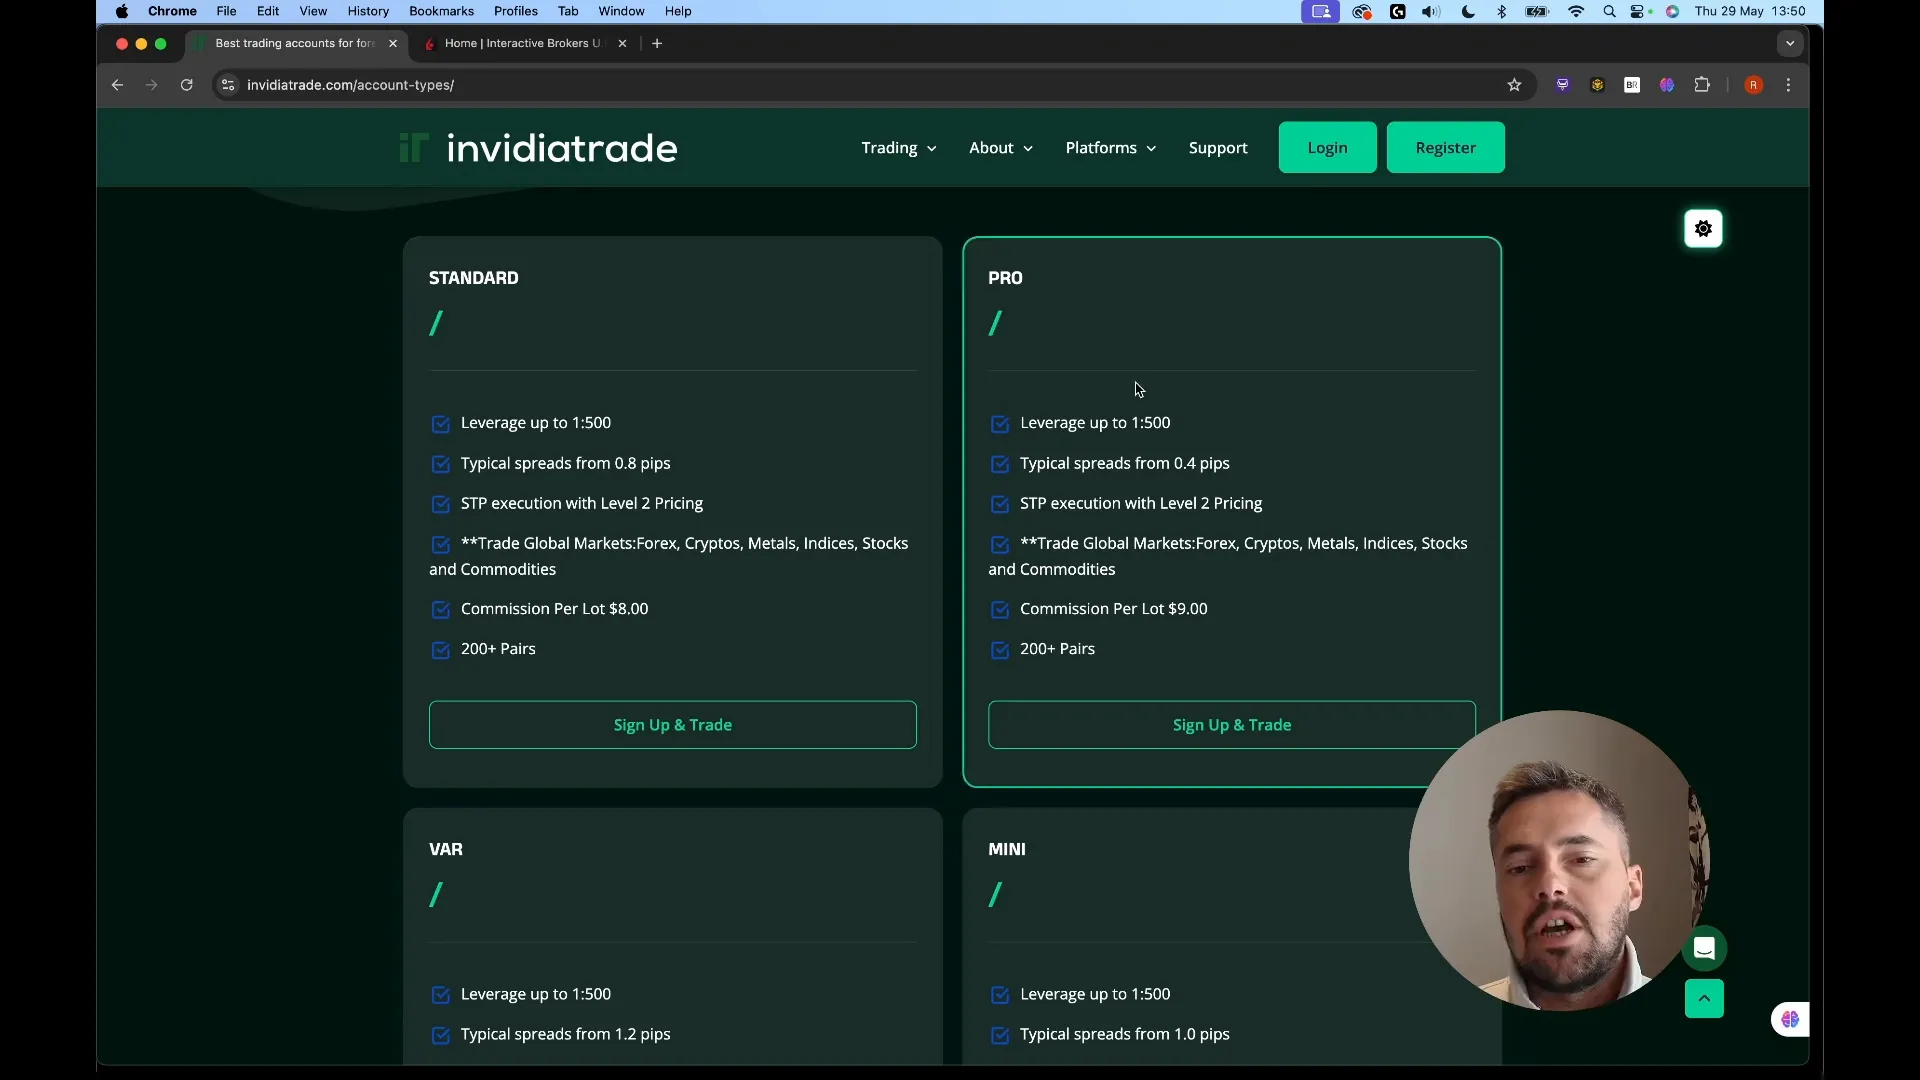Click the Login button
The image size is (1920, 1080).
pyautogui.click(x=1327, y=148)
